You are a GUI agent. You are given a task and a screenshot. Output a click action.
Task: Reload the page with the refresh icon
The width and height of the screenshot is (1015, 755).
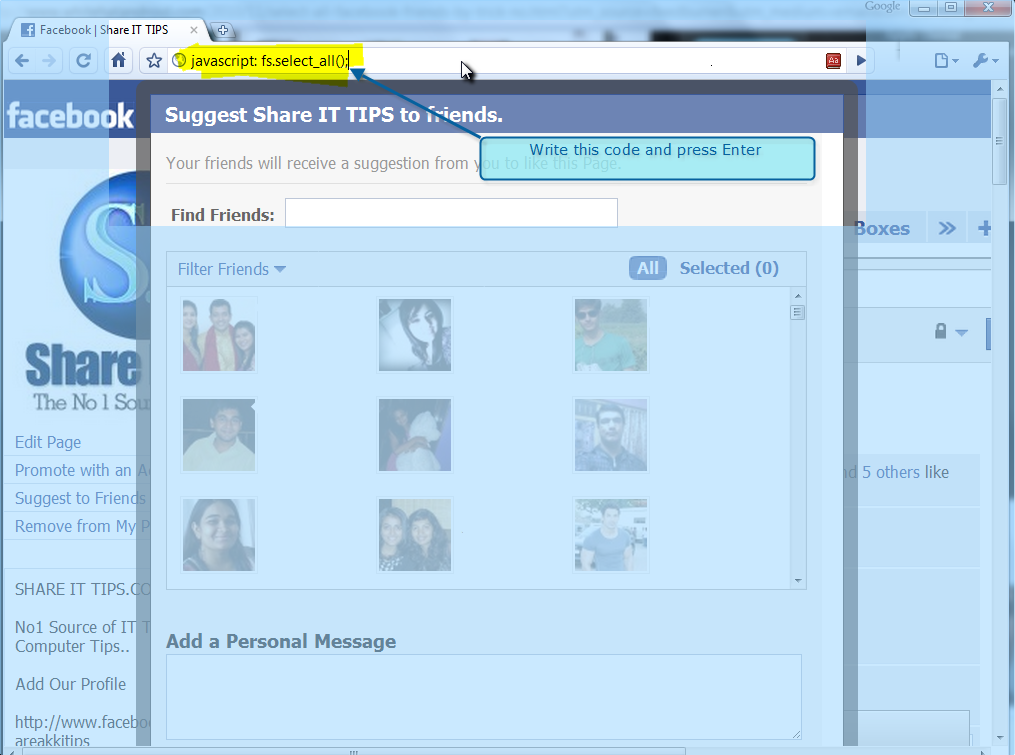point(84,61)
